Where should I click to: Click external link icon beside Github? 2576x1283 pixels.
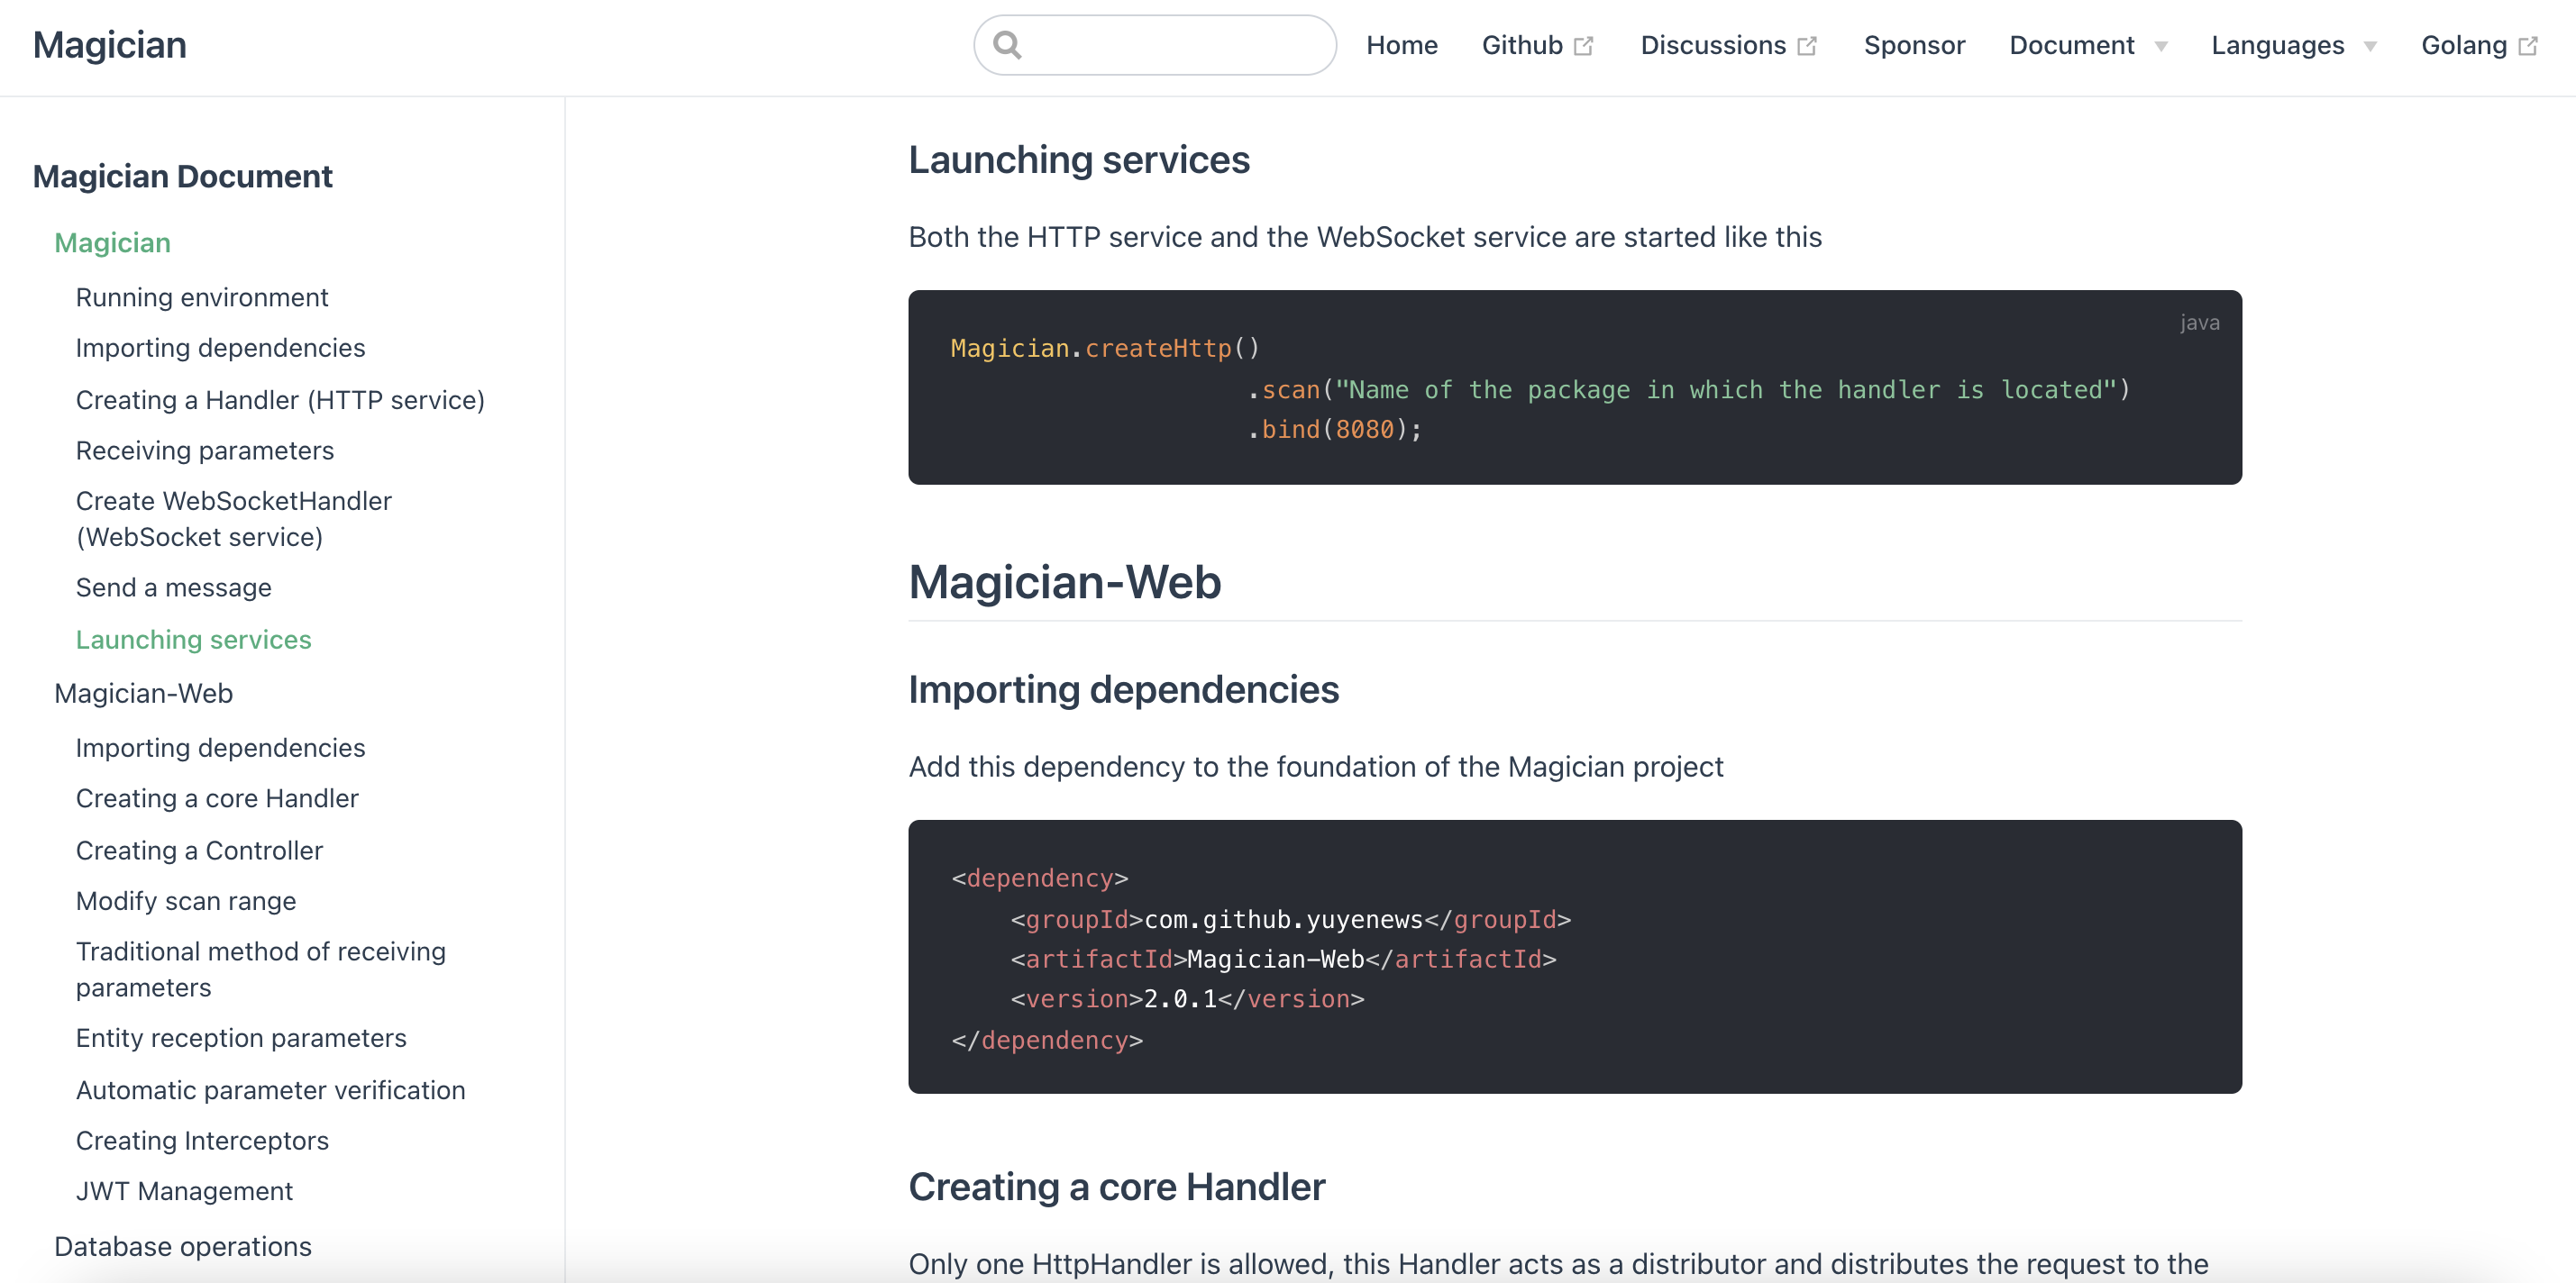click(x=1583, y=46)
